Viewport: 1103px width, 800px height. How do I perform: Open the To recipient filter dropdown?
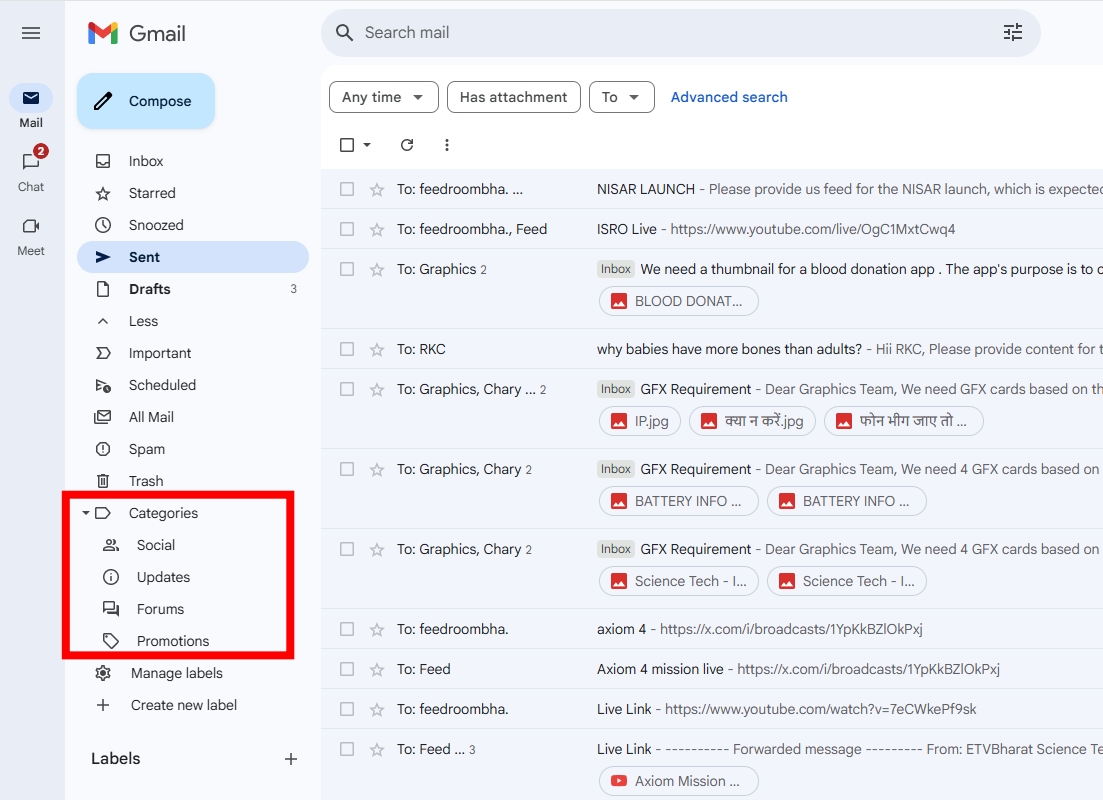(621, 97)
